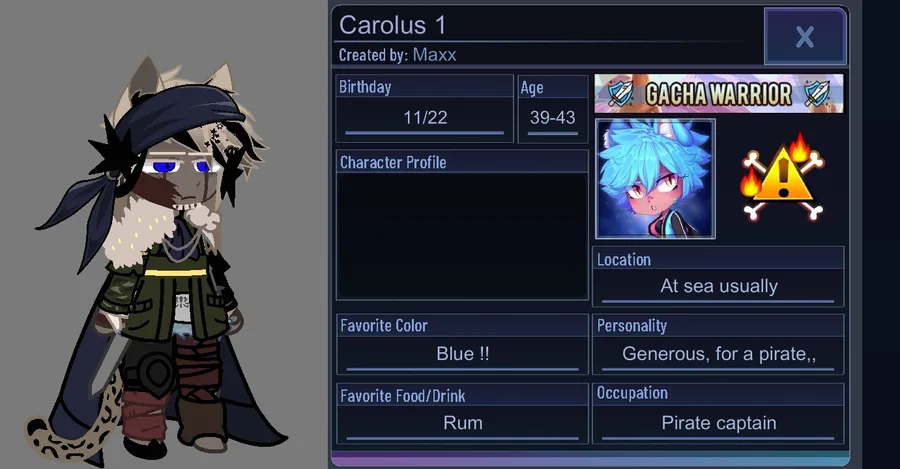Edit the Favorite Food/Drink field Rum
Screen dimensions: 900x469
(463, 423)
